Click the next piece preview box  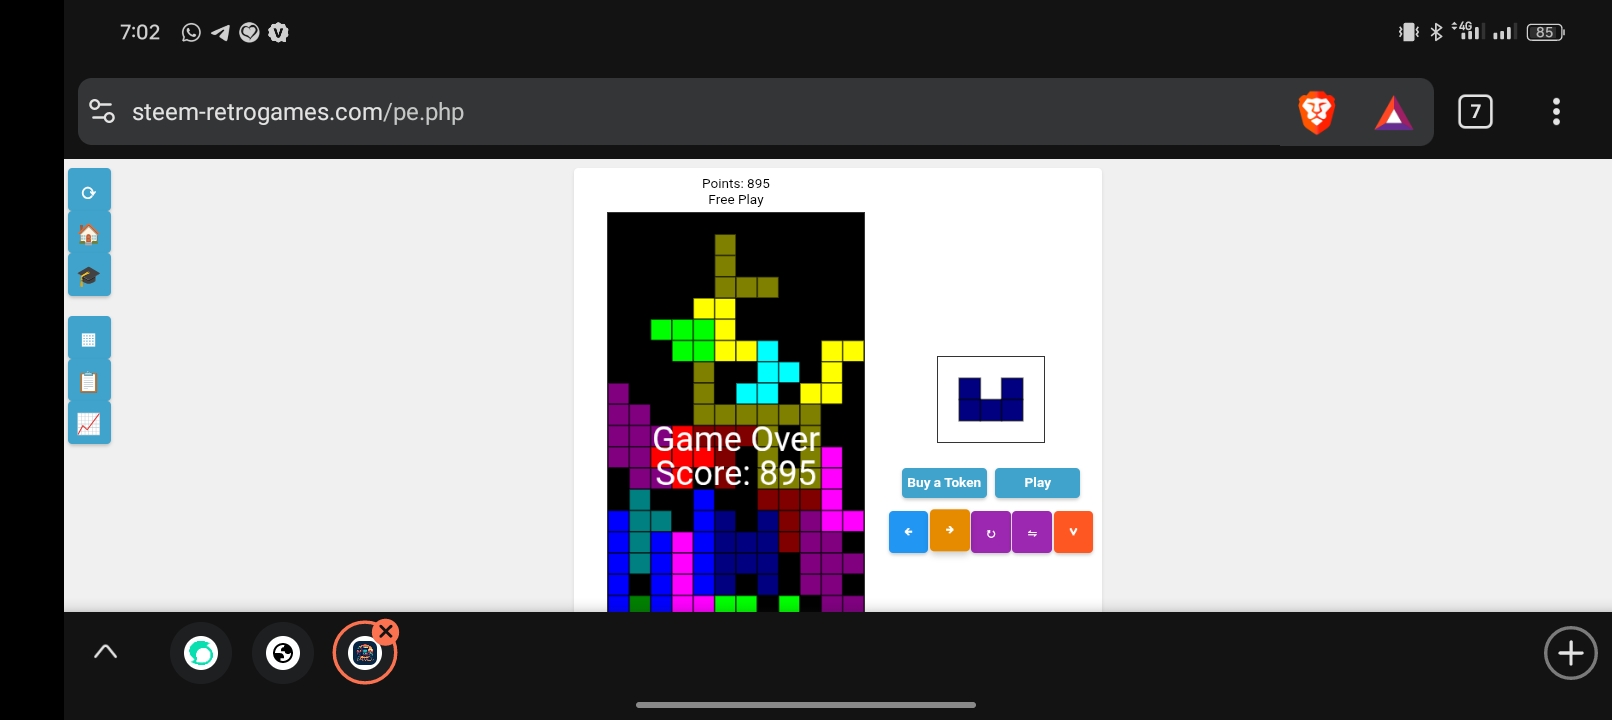point(991,399)
